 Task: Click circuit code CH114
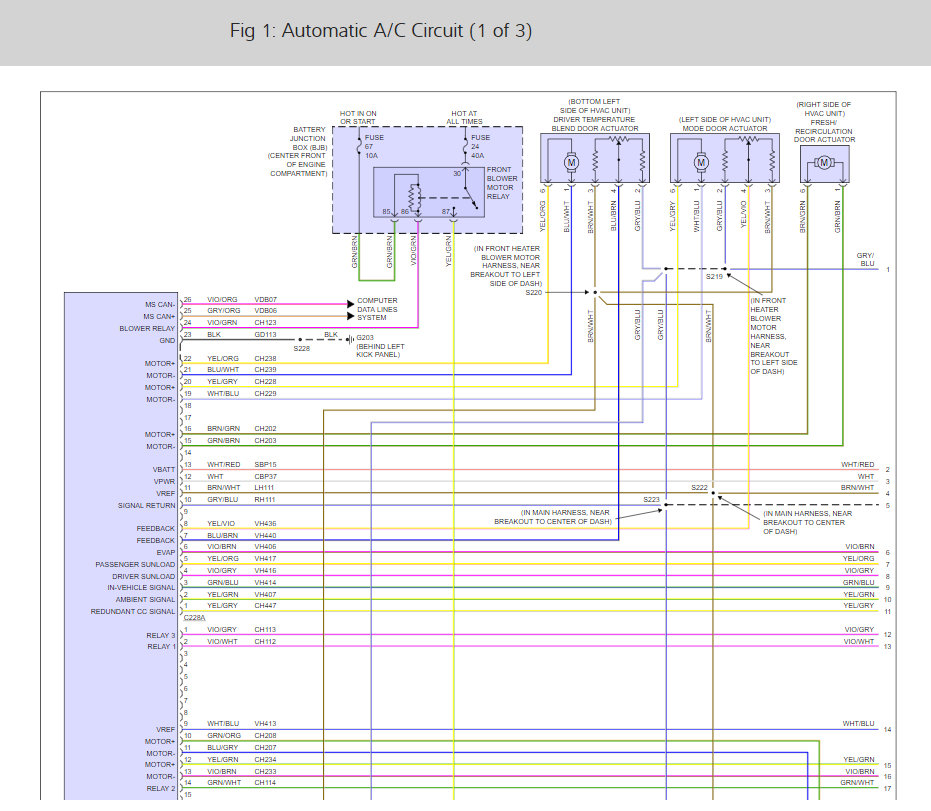pyautogui.click(x=265, y=783)
